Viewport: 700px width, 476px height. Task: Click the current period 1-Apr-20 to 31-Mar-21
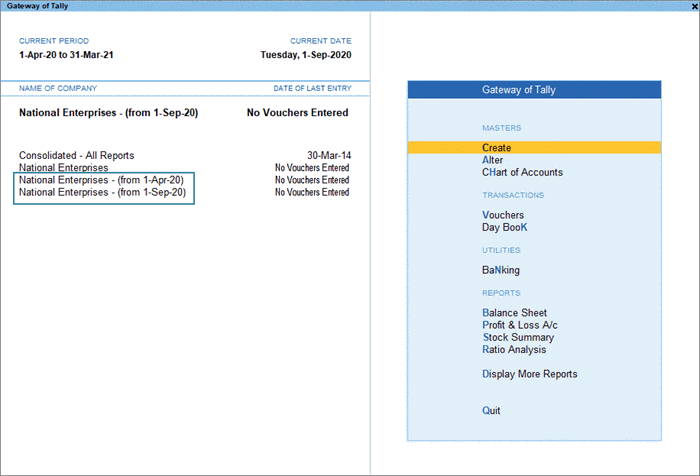coord(66,55)
